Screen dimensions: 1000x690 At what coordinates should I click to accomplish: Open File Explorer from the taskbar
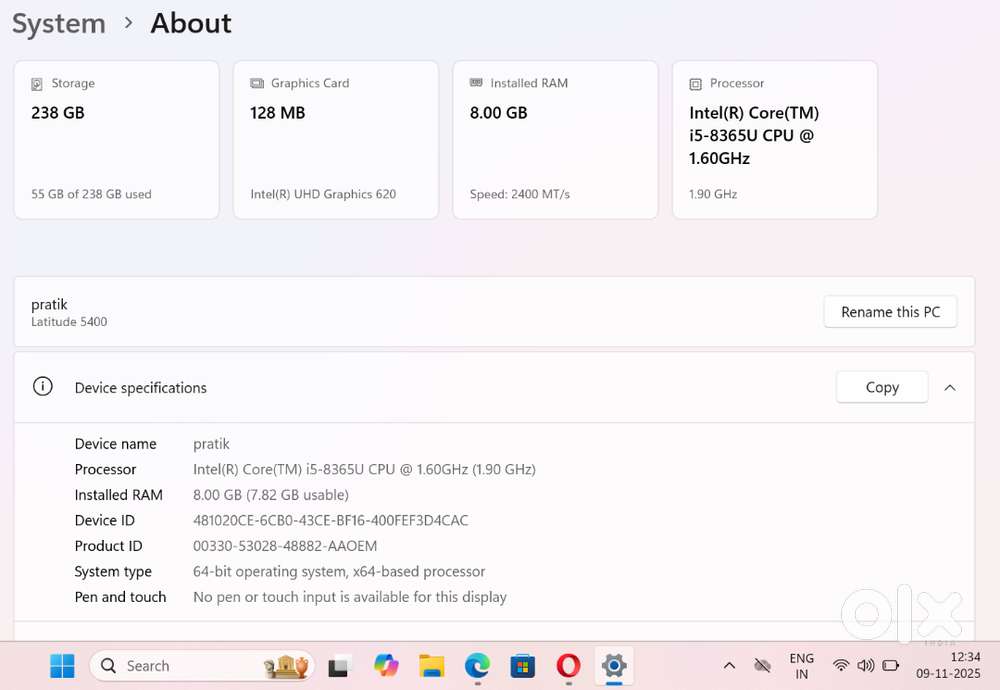click(432, 665)
